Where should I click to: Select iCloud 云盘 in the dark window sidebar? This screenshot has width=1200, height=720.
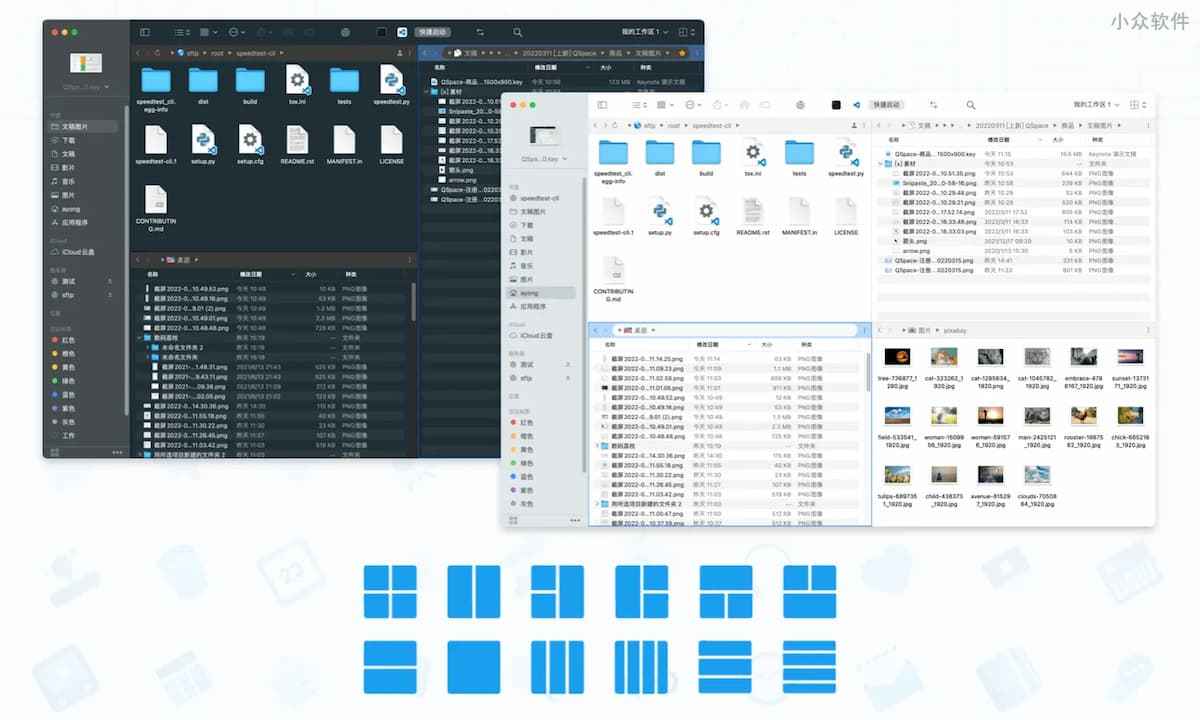point(78,252)
